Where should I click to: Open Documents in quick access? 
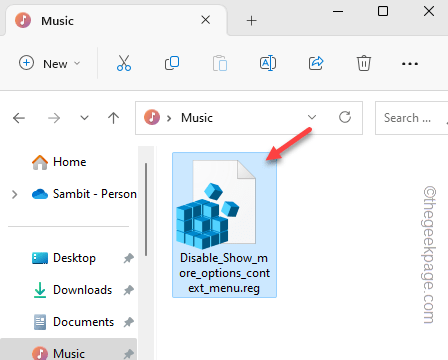tap(74, 322)
